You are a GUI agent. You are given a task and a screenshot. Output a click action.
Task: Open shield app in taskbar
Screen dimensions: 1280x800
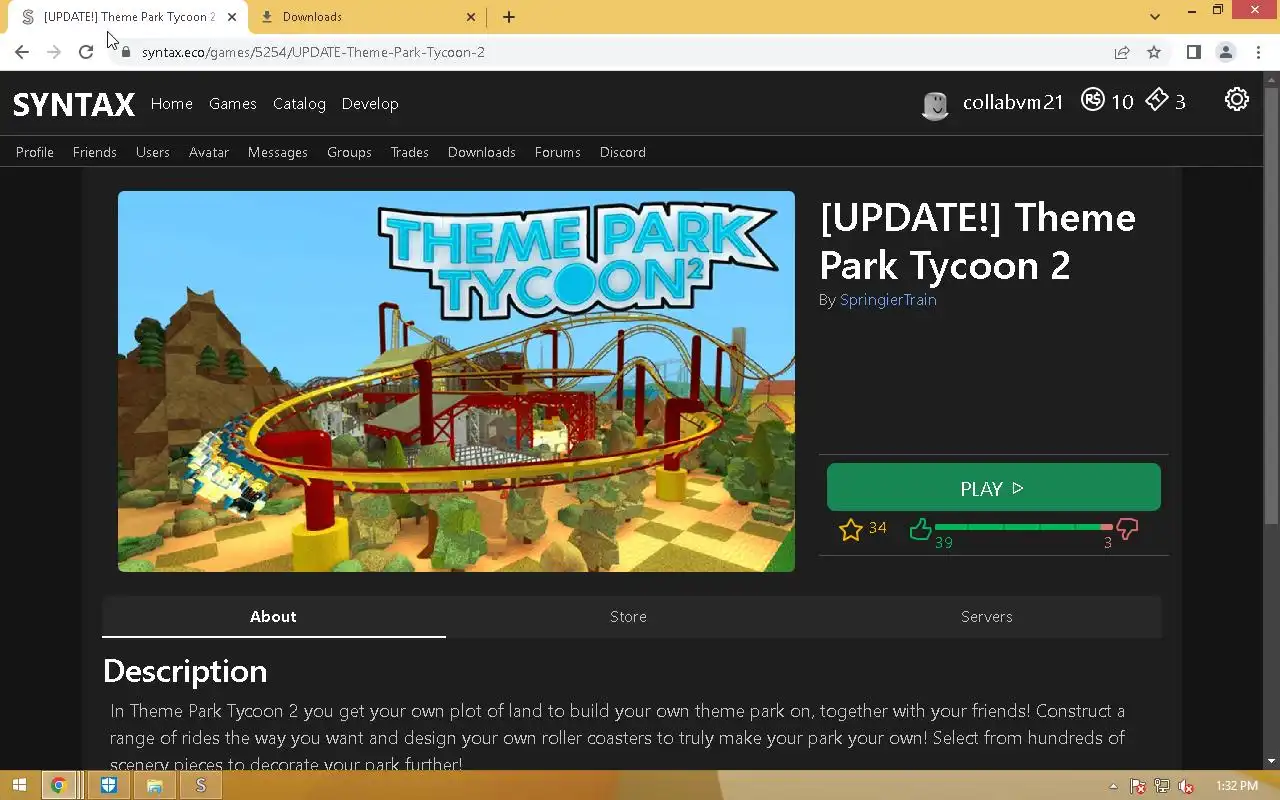pyautogui.click(x=108, y=786)
